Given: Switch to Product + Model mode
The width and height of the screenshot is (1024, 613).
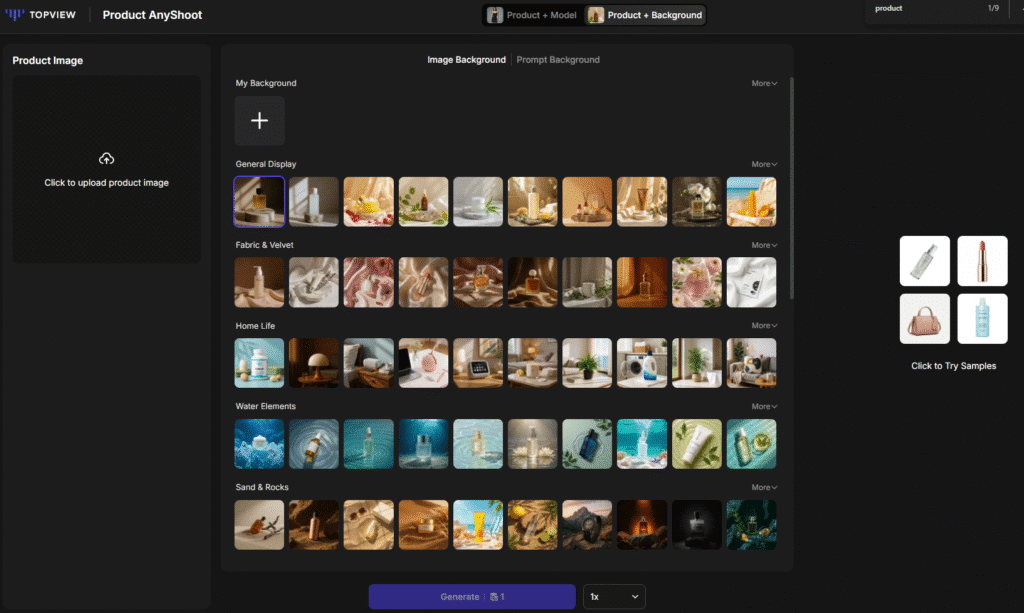Looking at the screenshot, I should (532, 15).
